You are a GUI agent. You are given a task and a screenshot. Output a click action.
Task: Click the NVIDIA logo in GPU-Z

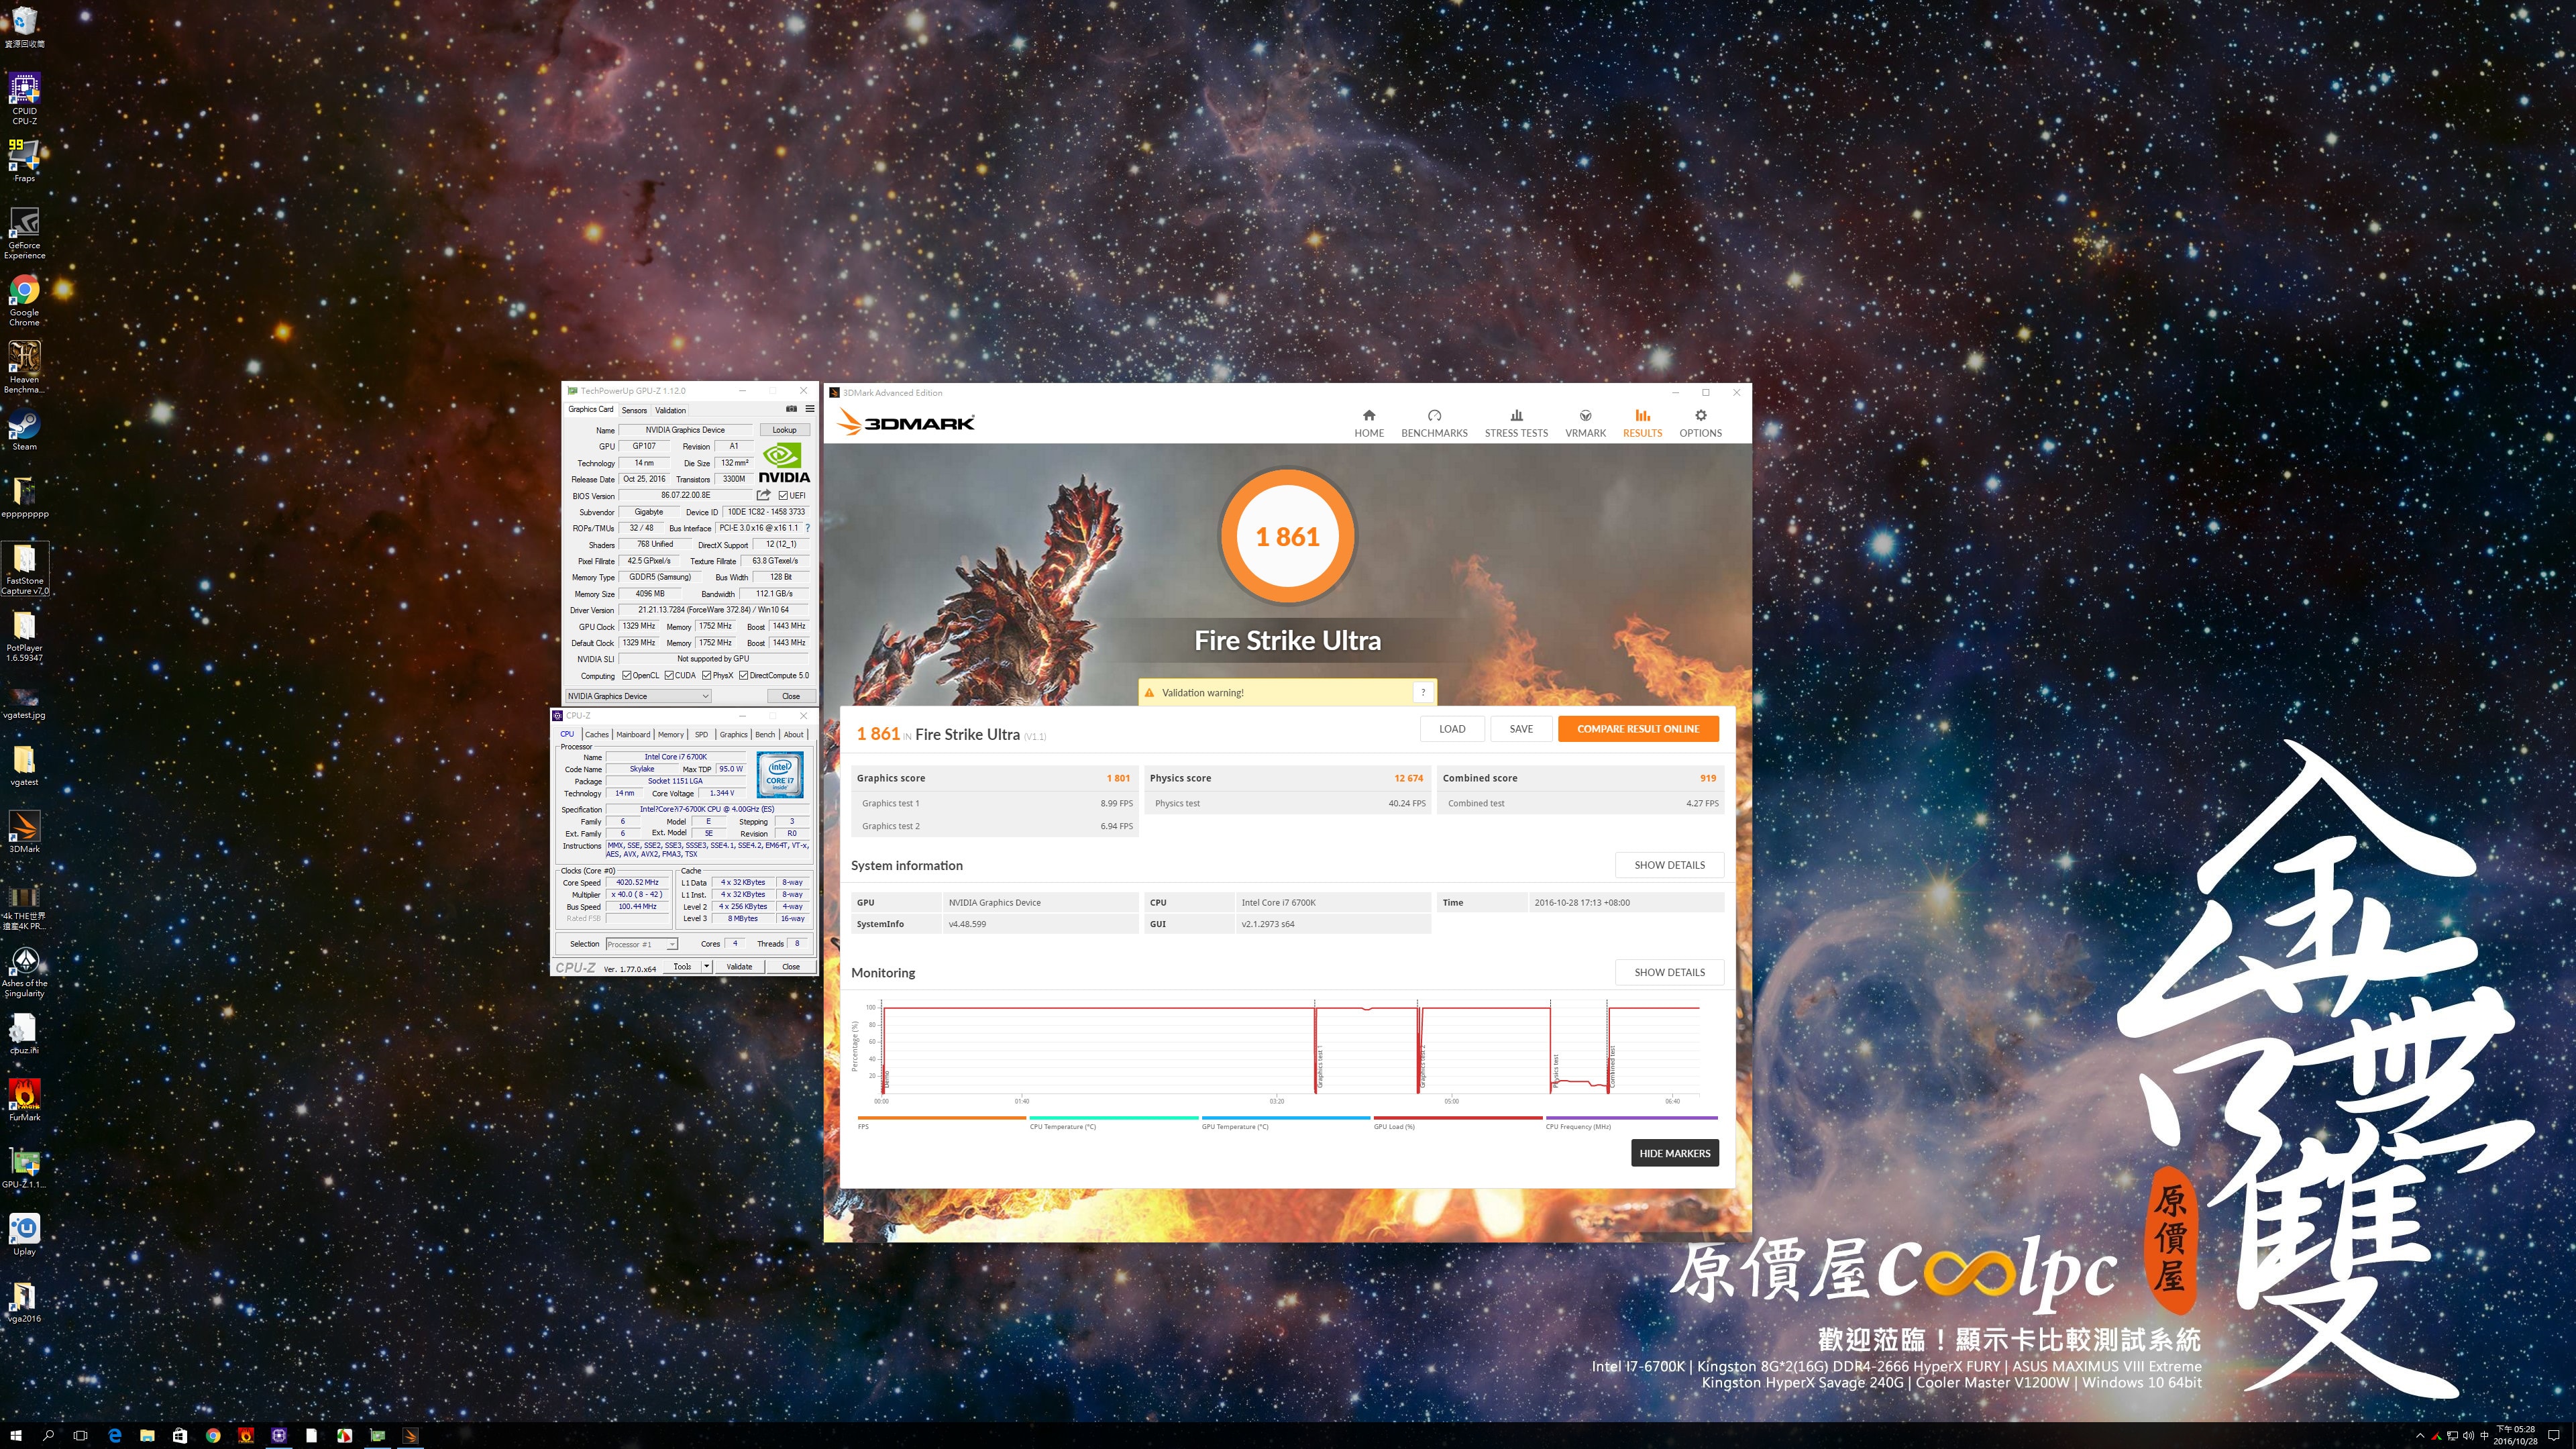tap(784, 464)
